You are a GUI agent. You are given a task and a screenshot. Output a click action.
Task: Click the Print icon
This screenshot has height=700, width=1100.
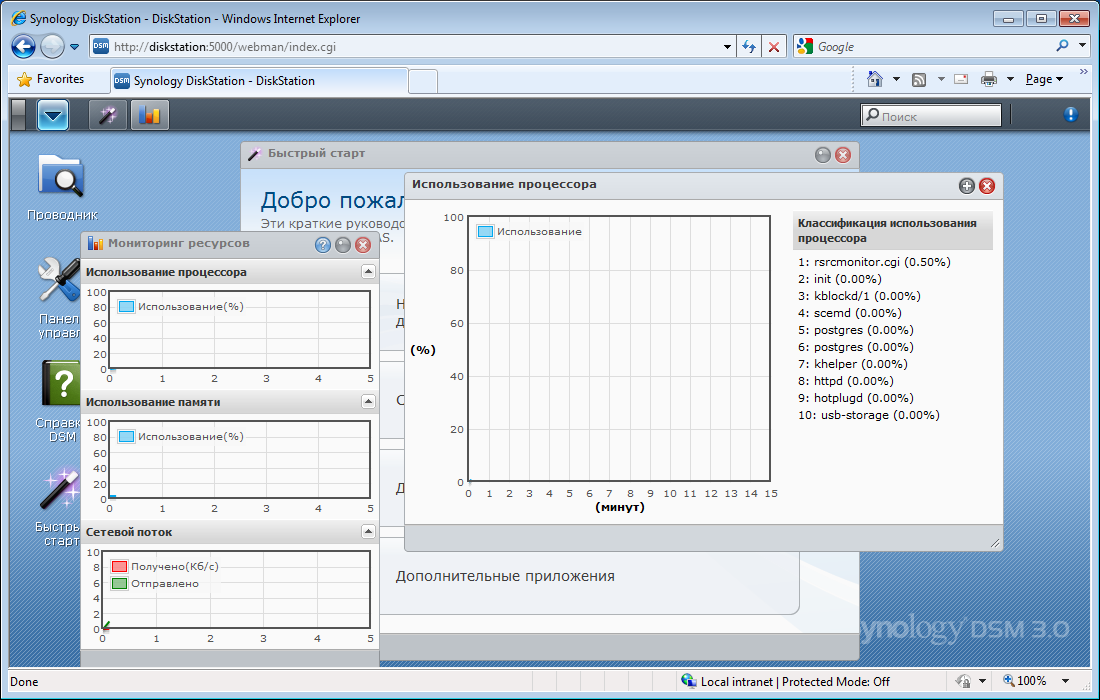pyautogui.click(x=989, y=79)
